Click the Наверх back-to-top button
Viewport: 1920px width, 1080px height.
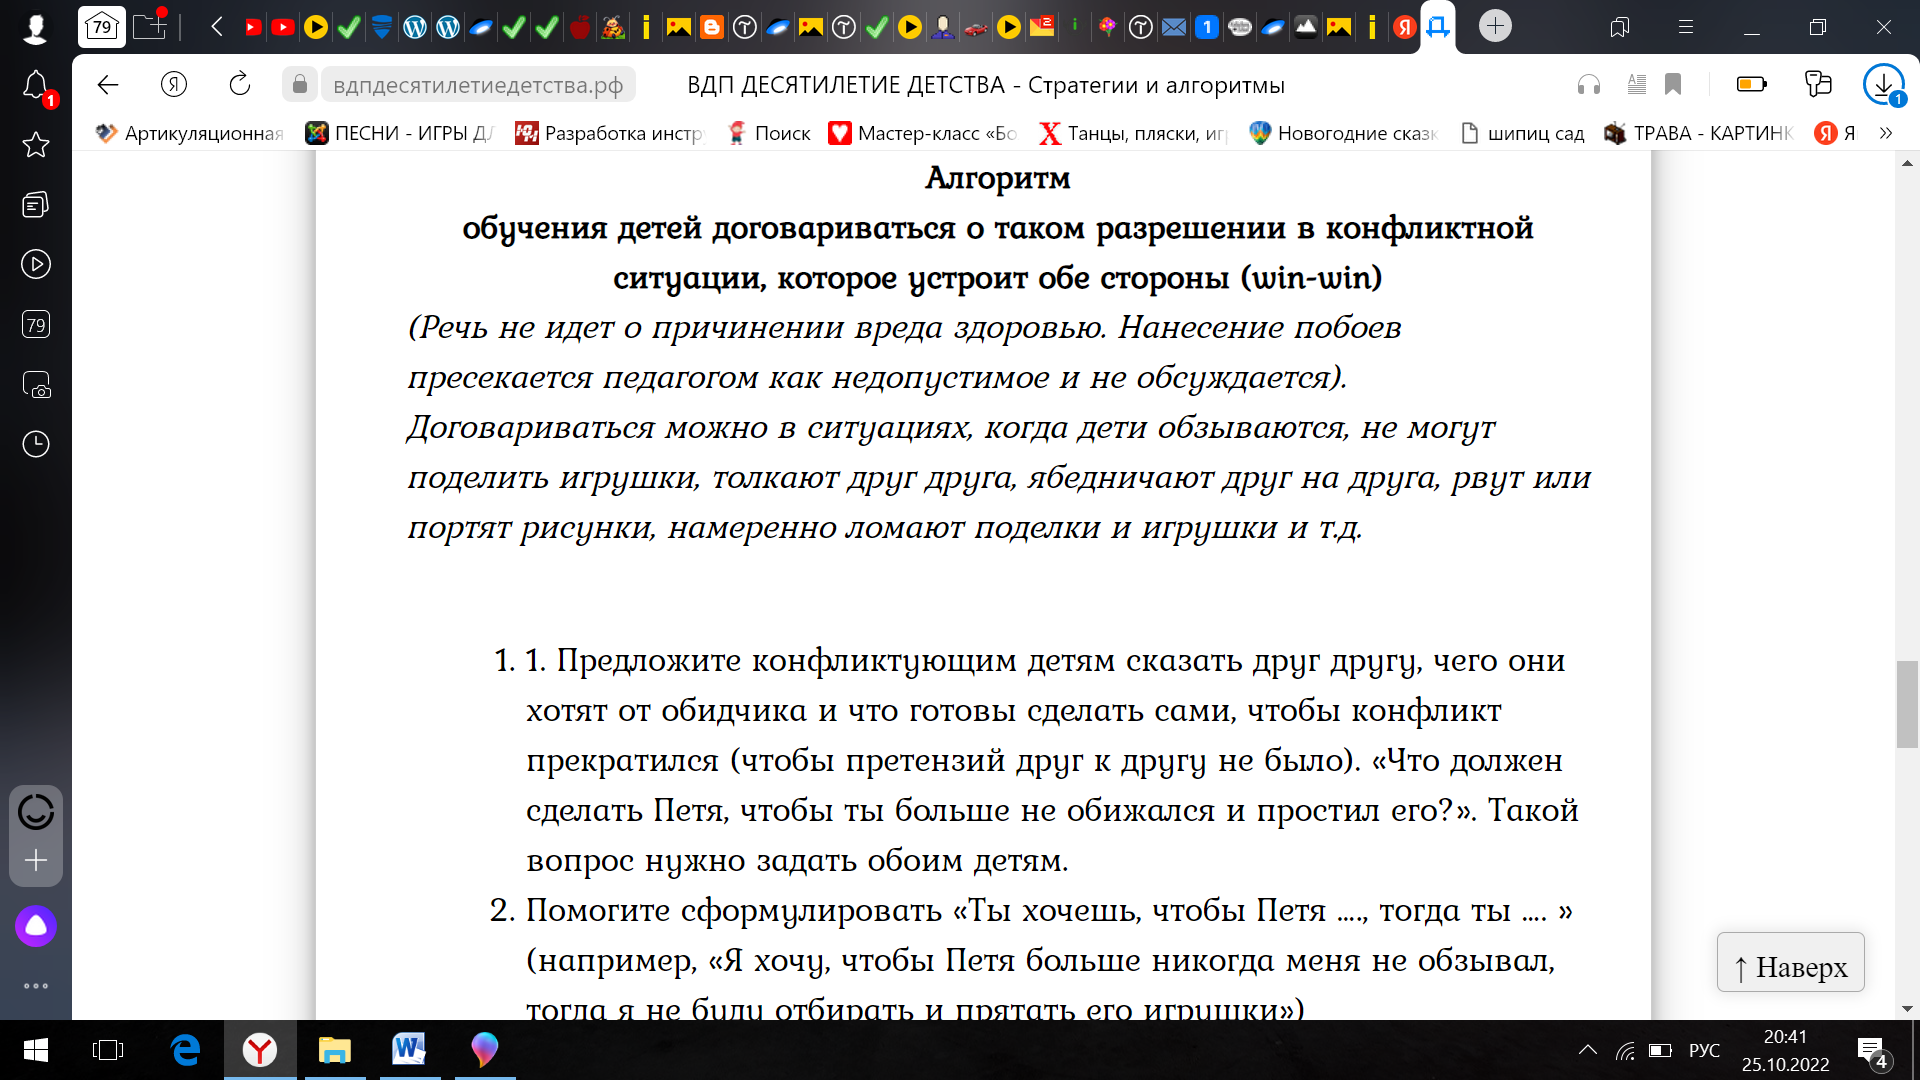(x=1790, y=963)
